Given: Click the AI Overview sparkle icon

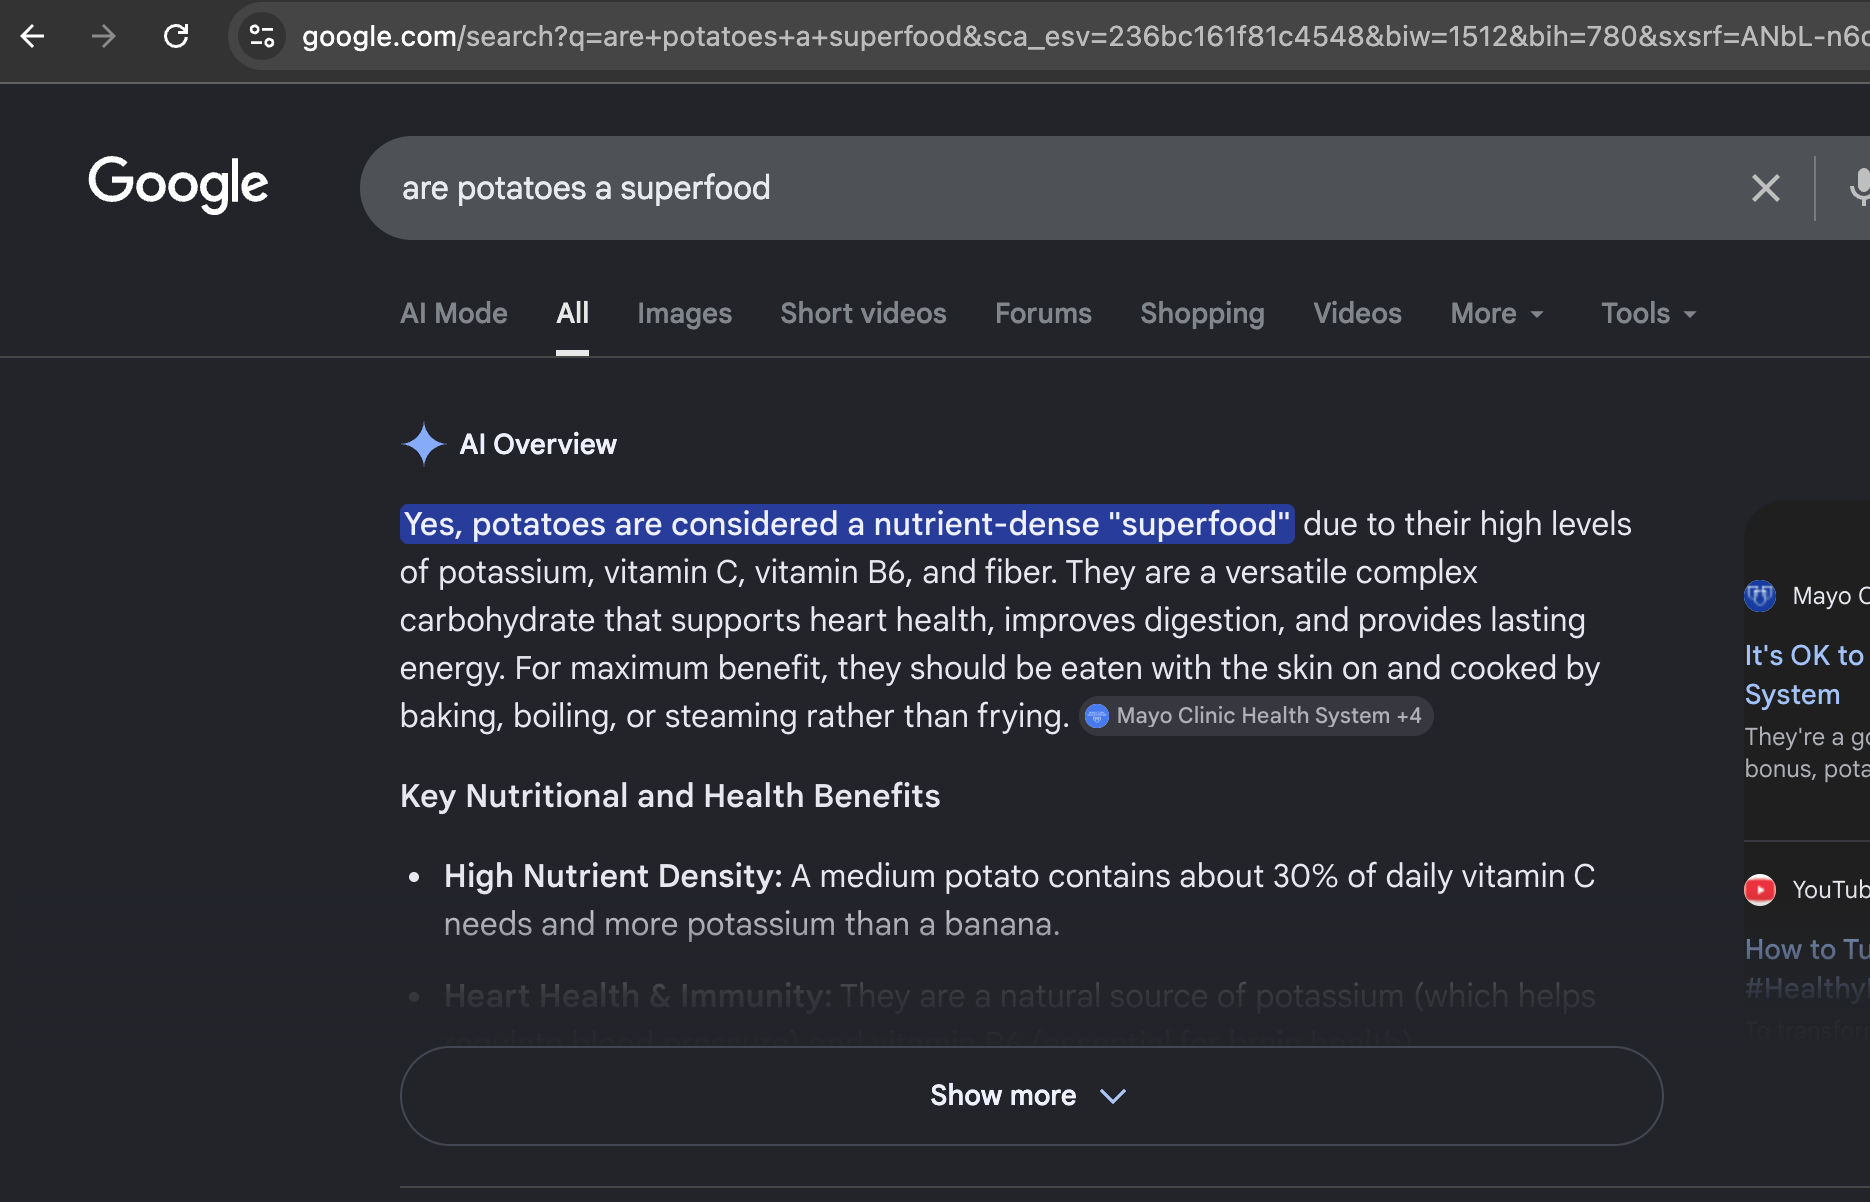Looking at the screenshot, I should [x=423, y=444].
